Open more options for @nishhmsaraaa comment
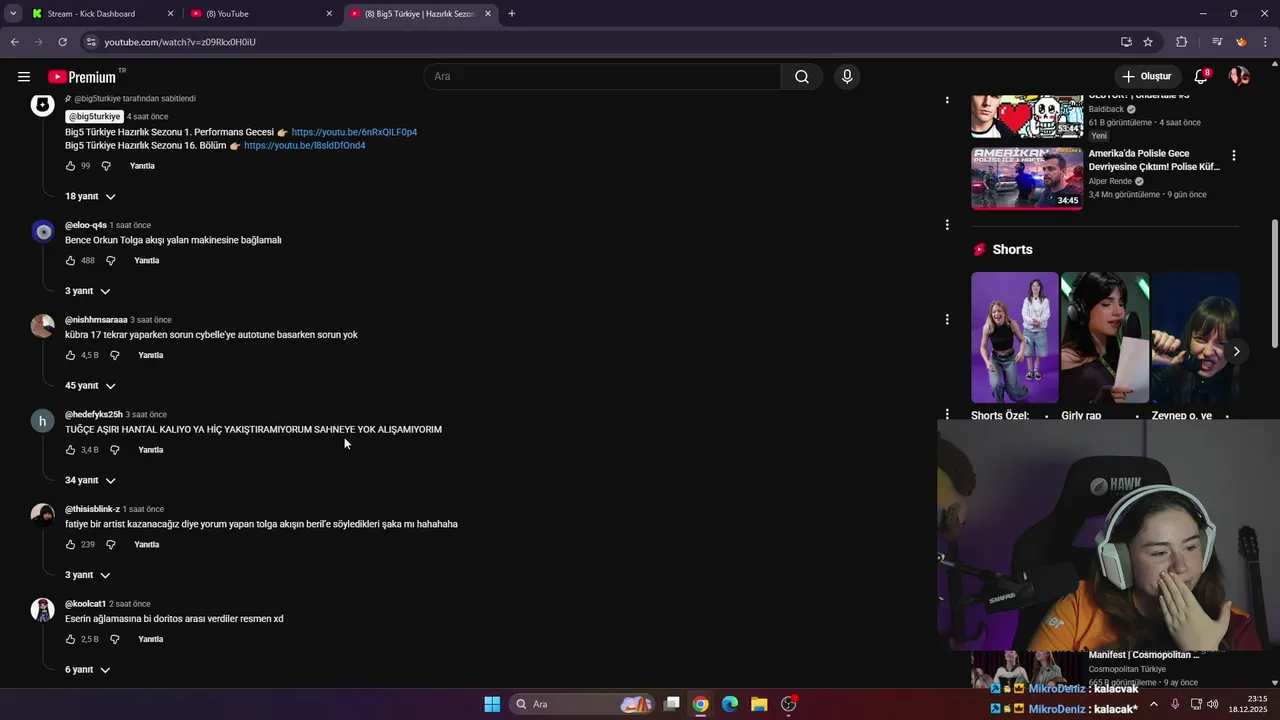 pyautogui.click(x=947, y=320)
